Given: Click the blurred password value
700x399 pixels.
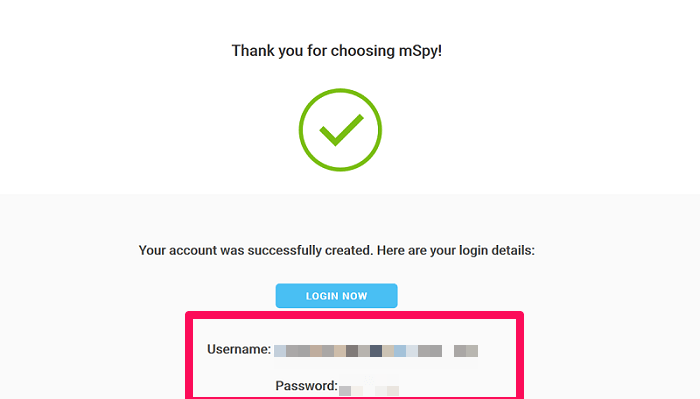Looking at the screenshot, I should point(369,391).
